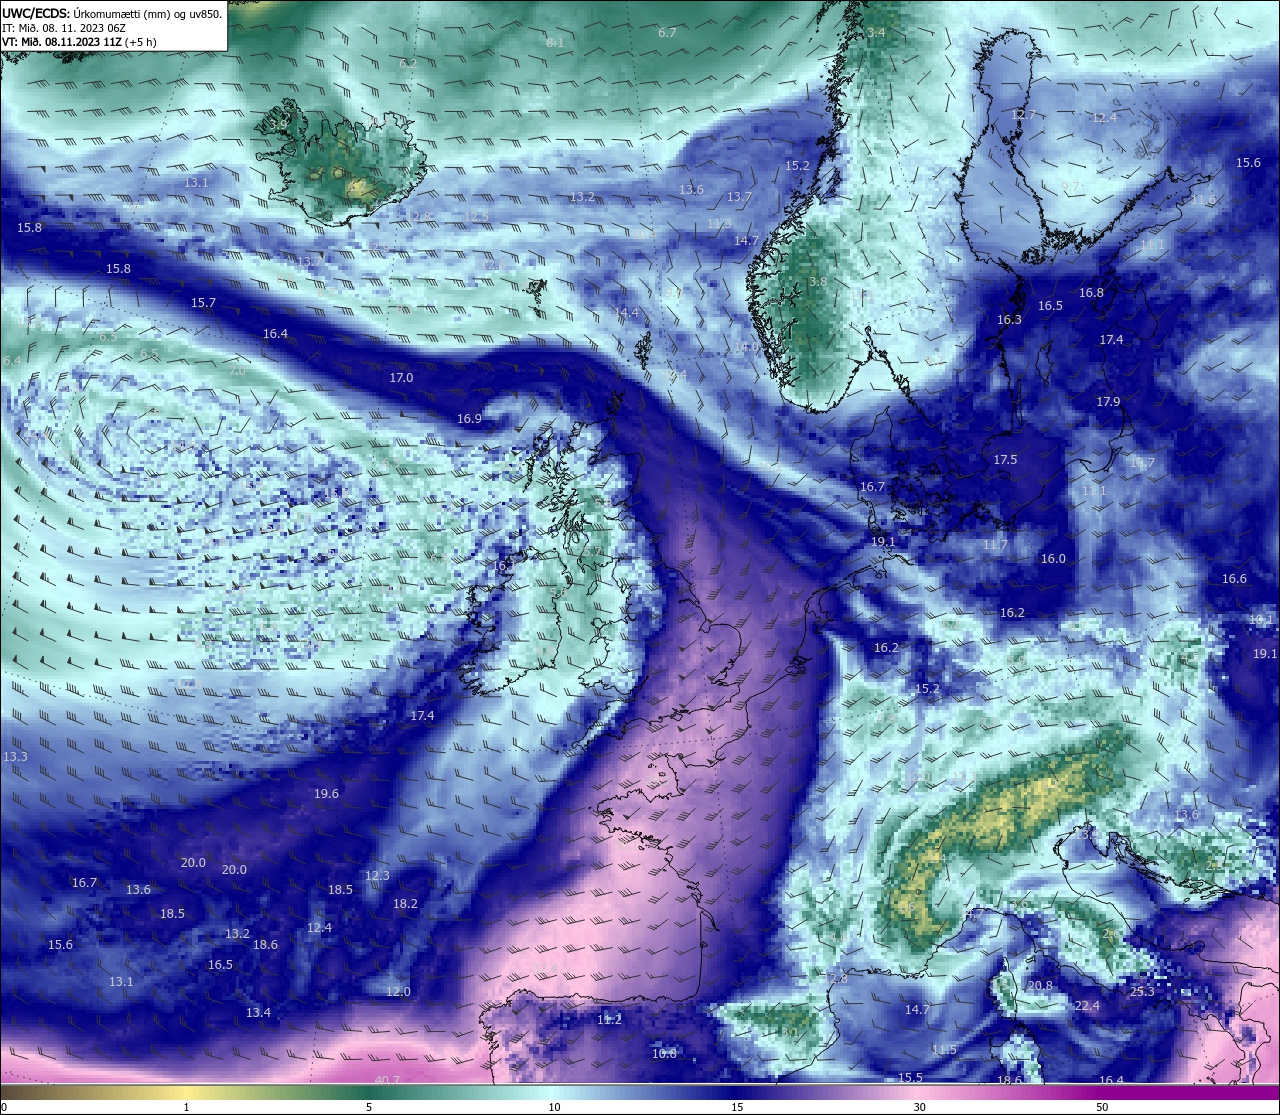Click the map value '3.4'
Viewport: 1280px width, 1115px height.
(876, 33)
